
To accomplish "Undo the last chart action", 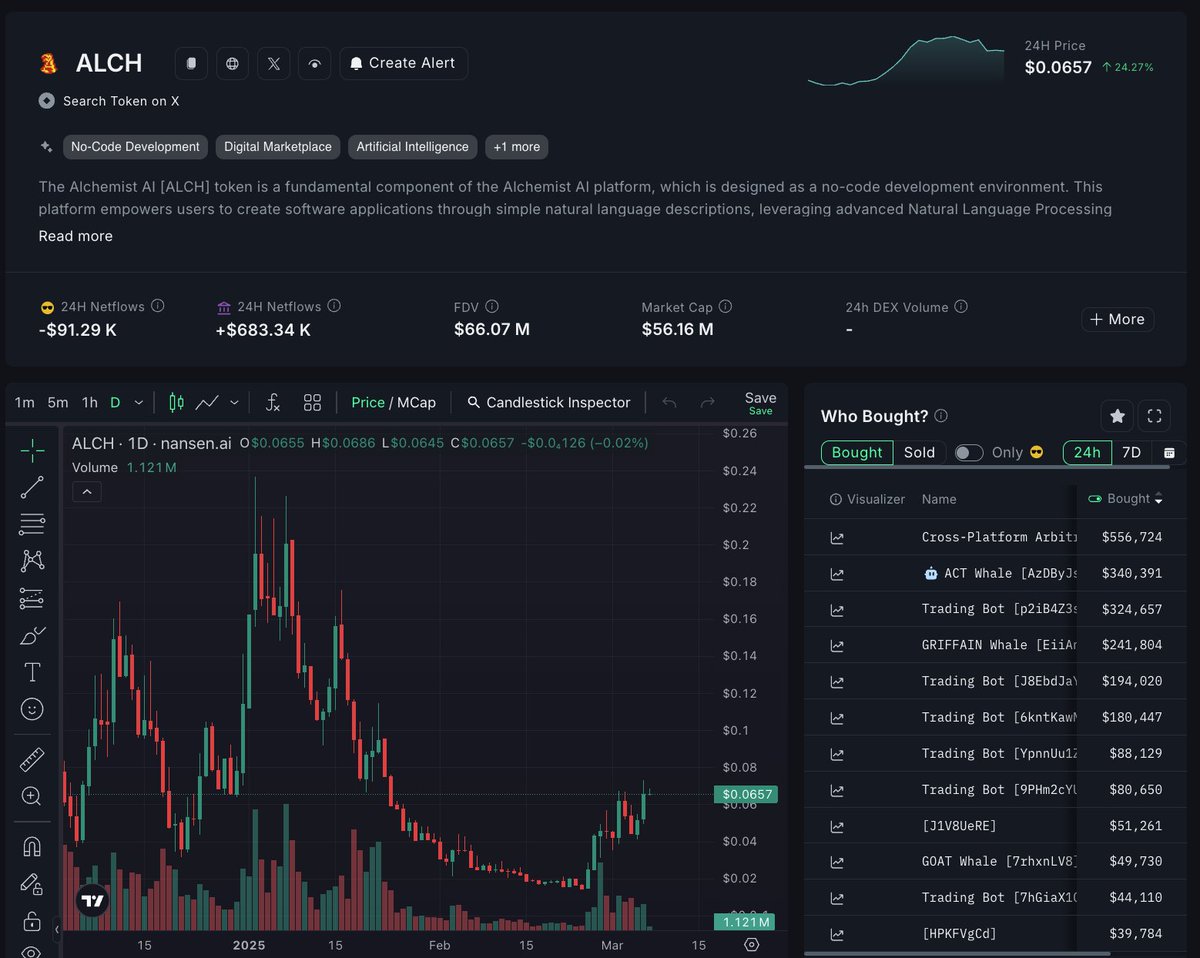I will [x=669, y=402].
